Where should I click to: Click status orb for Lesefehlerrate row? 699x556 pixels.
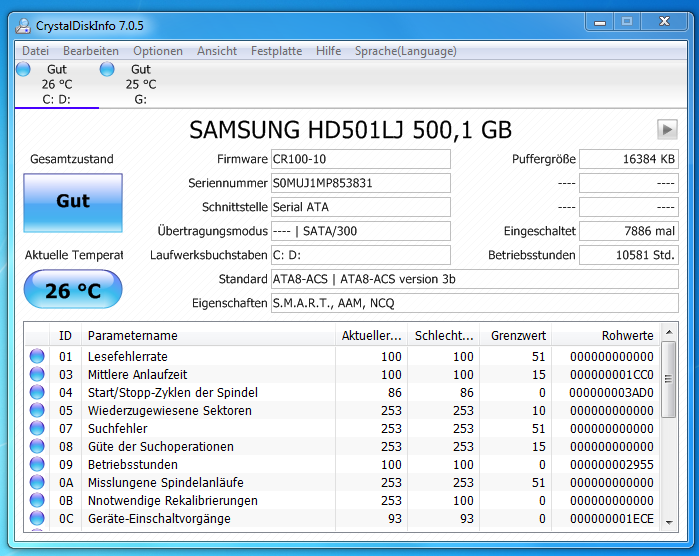37,356
